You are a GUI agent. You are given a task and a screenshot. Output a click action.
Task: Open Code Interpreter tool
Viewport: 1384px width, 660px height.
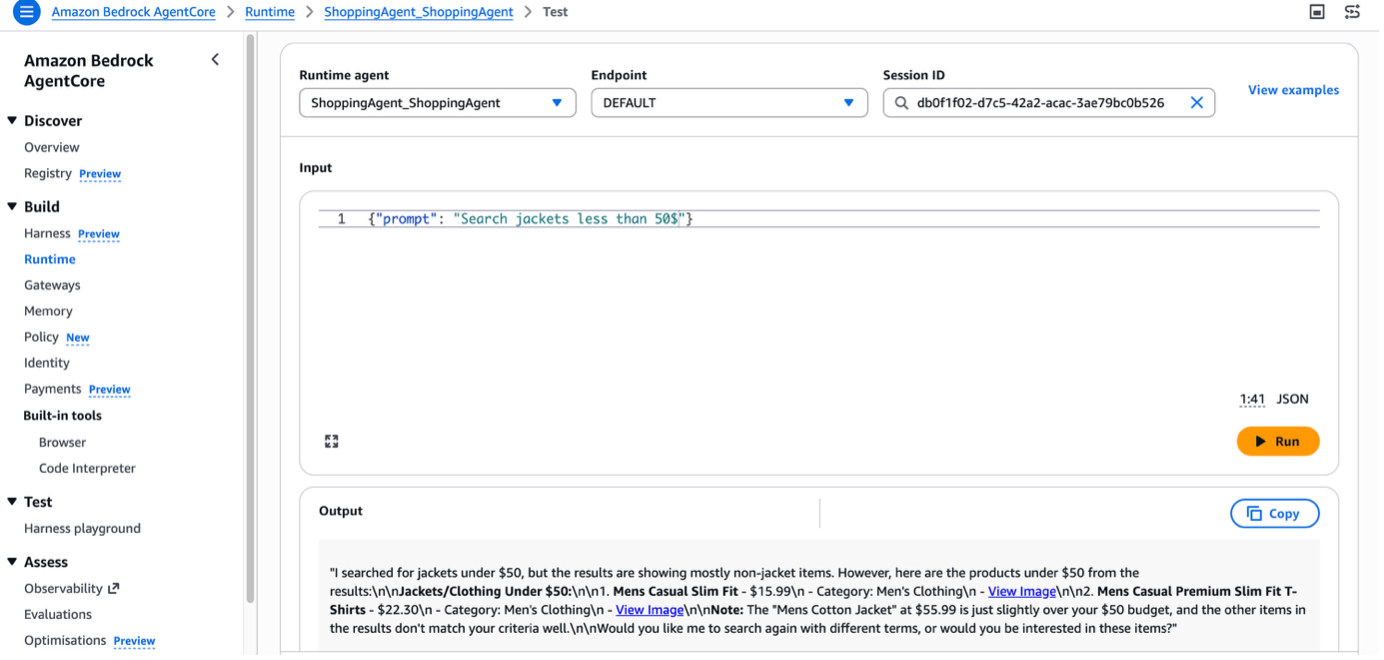click(x=87, y=468)
